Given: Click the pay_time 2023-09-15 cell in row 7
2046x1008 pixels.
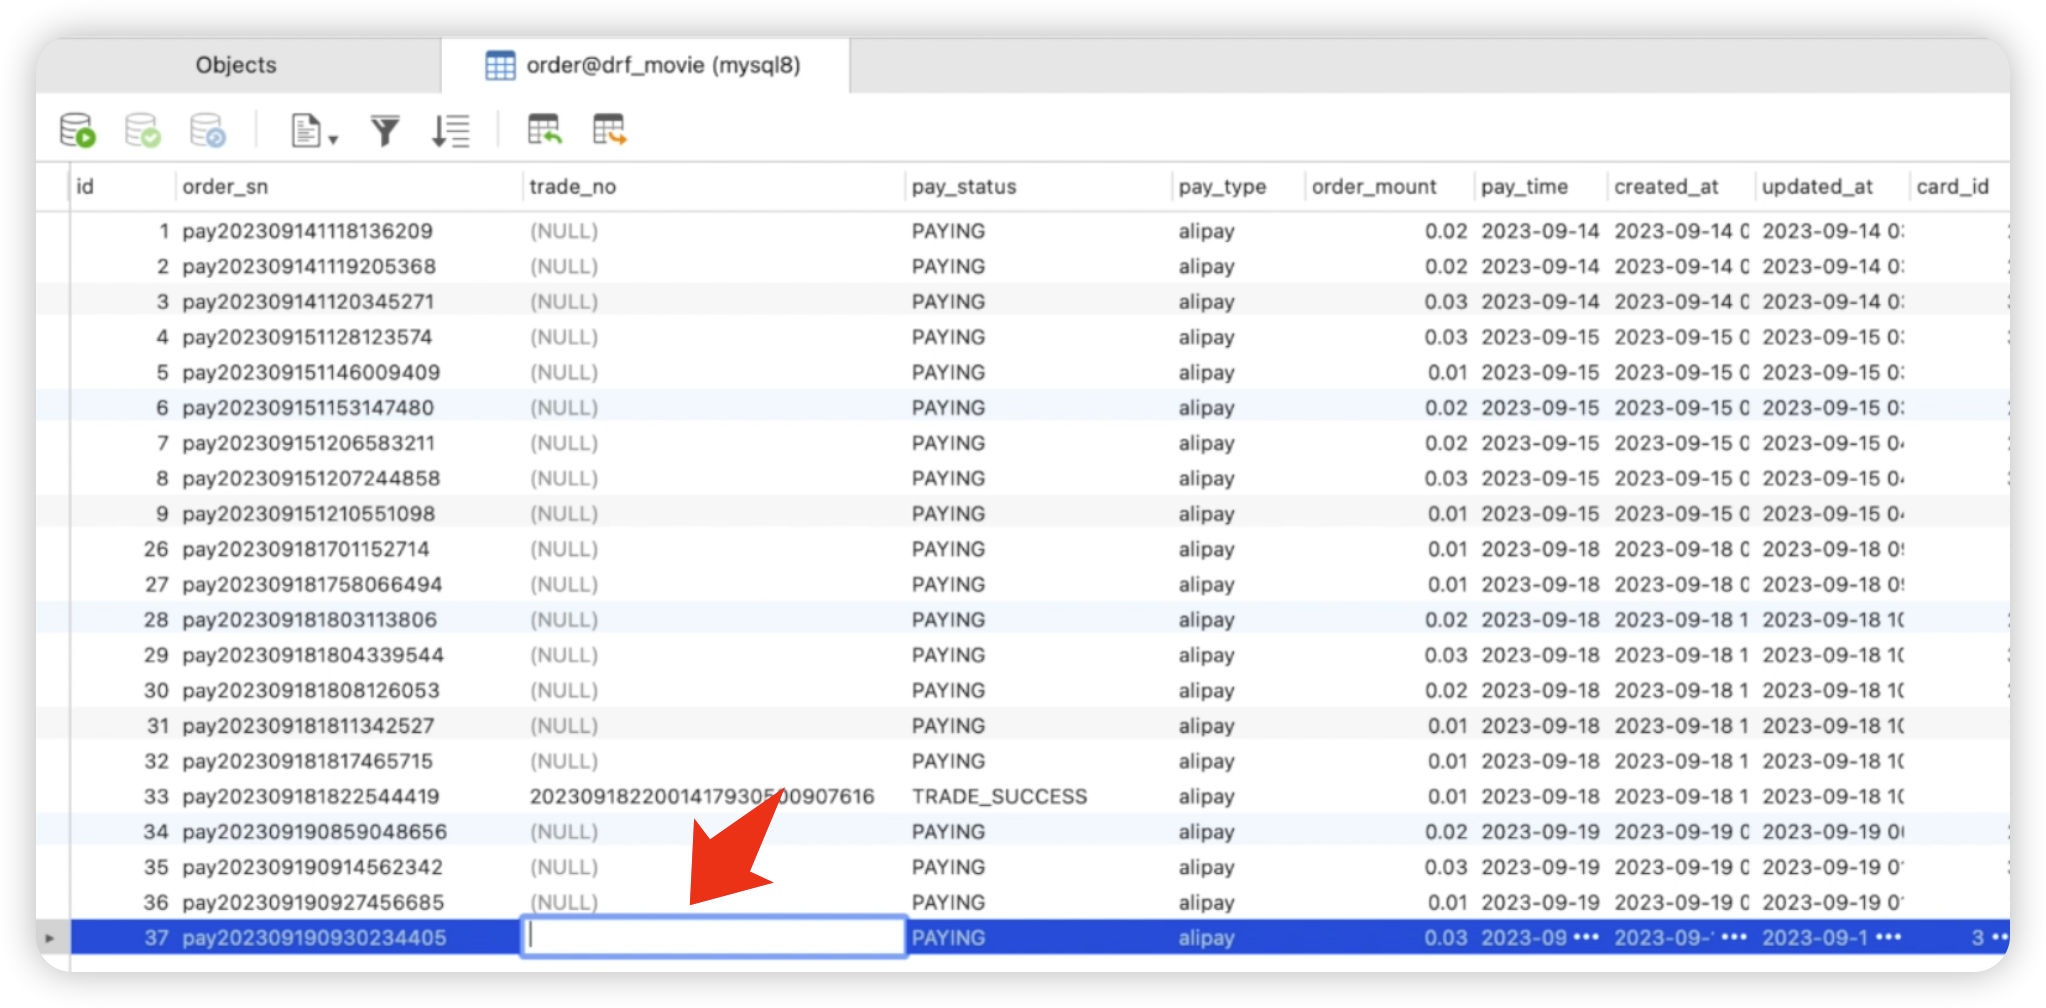Looking at the screenshot, I should (x=1540, y=443).
